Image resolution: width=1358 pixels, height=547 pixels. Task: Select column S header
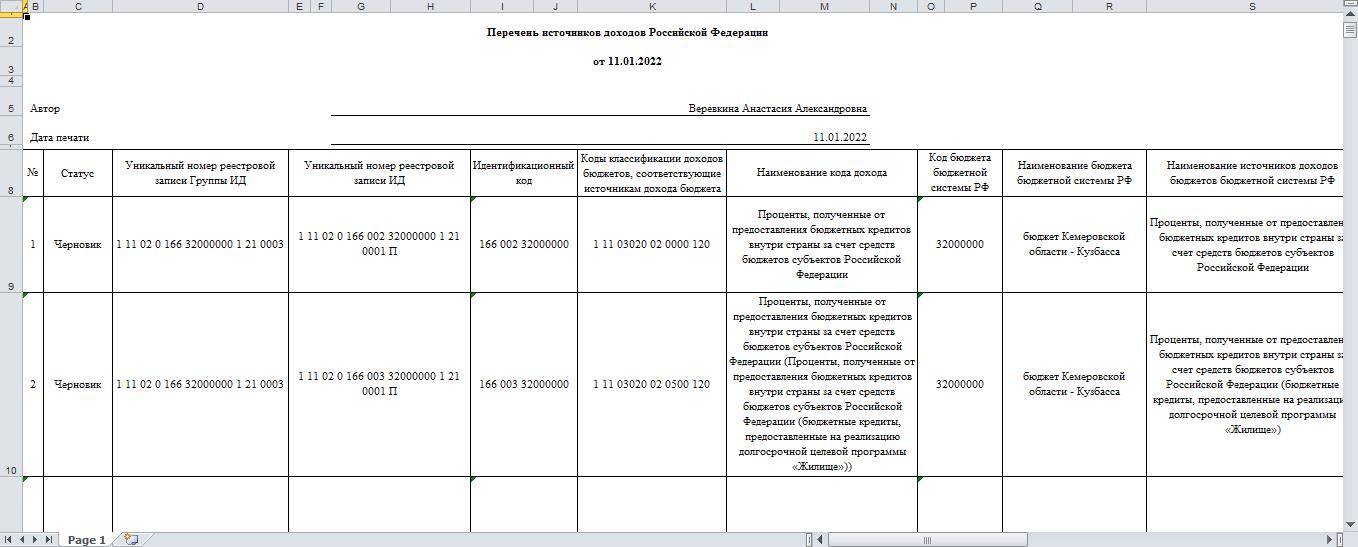1252,6
